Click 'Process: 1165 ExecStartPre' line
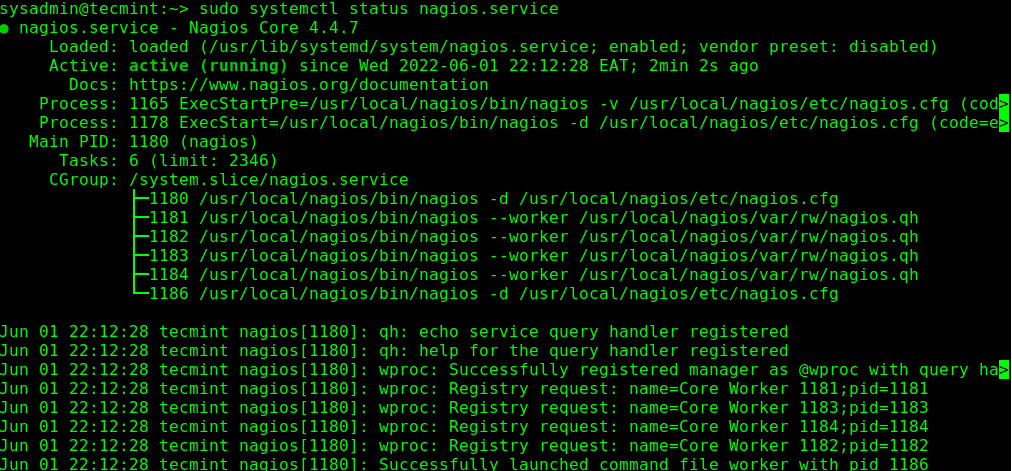The image size is (1012, 471). pos(523,104)
